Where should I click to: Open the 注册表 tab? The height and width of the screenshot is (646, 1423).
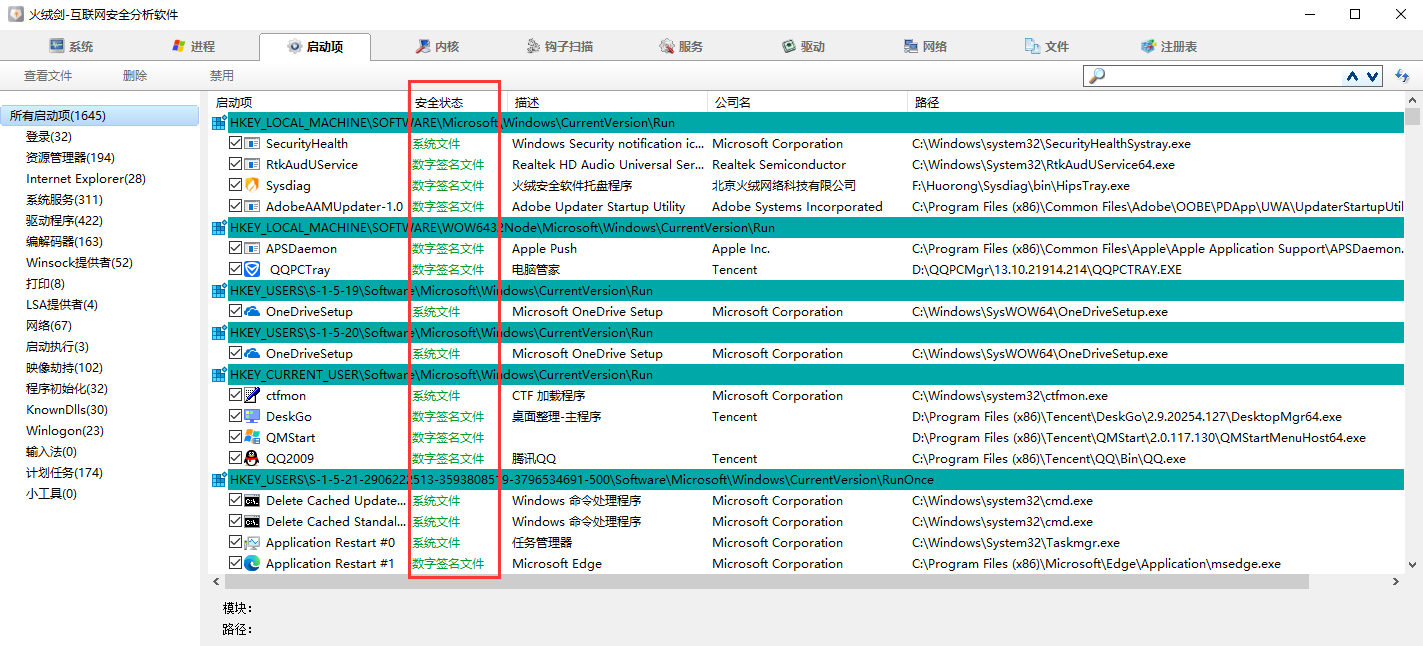(1168, 47)
